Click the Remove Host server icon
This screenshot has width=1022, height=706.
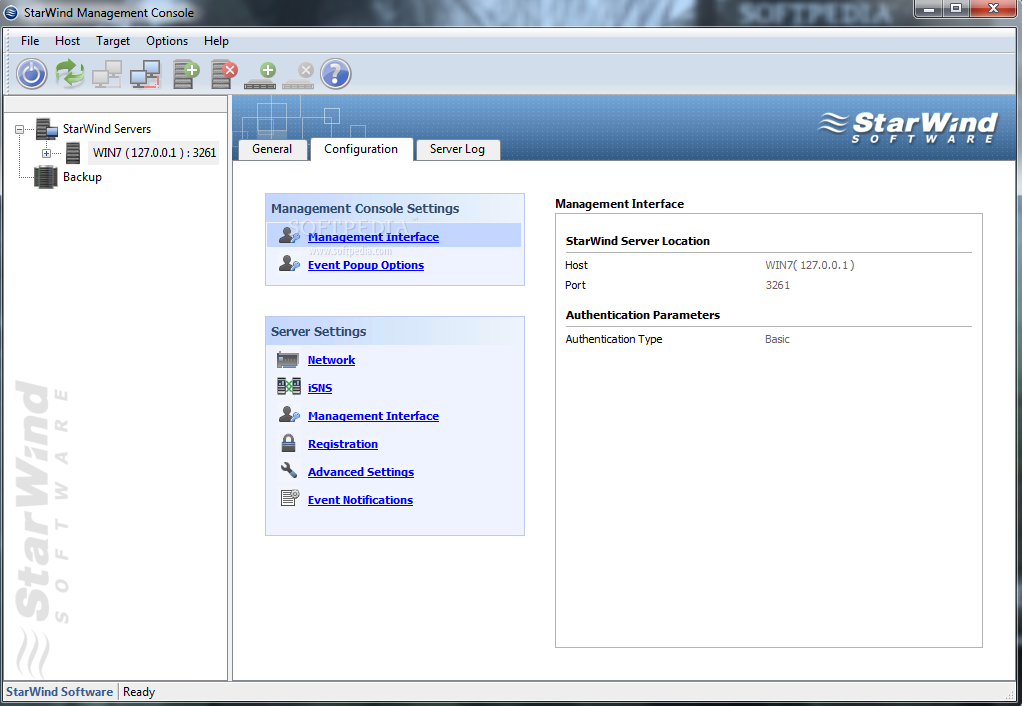(224, 74)
